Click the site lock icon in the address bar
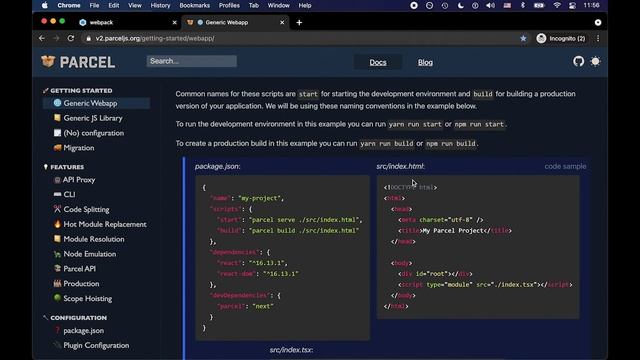Viewport: 640px width, 360px height. [x=89, y=38]
